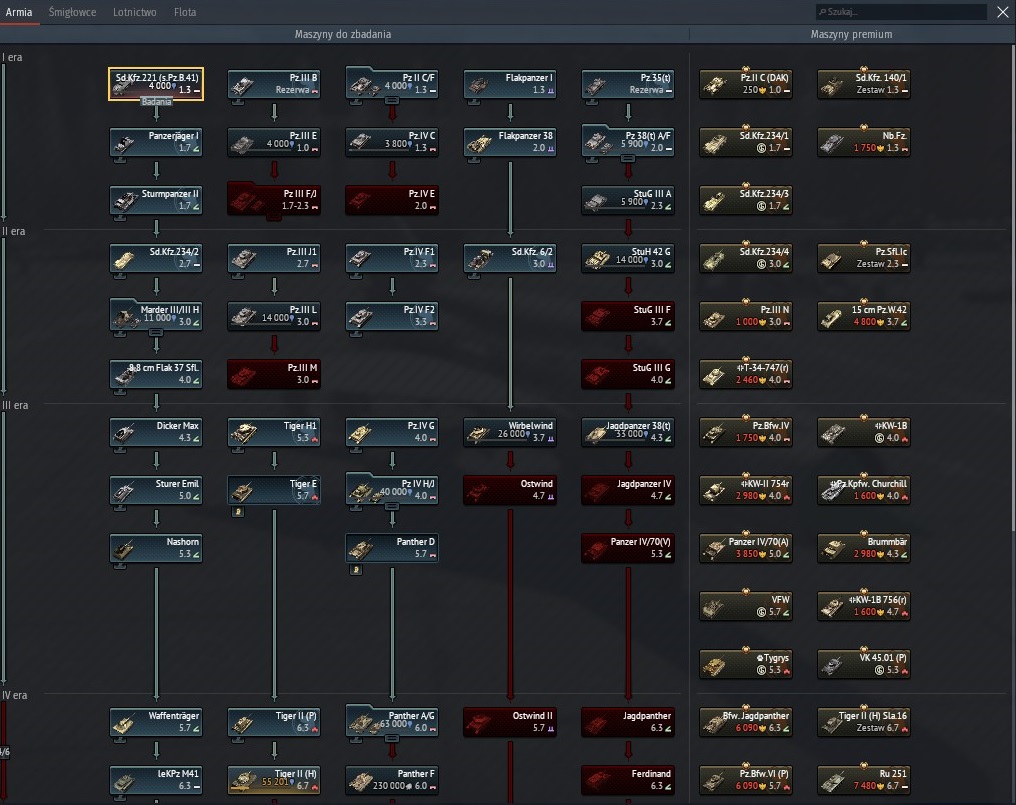Viewport: 1016px width, 805px height.
Task: Switch to the Flota tab
Action: click(x=185, y=12)
